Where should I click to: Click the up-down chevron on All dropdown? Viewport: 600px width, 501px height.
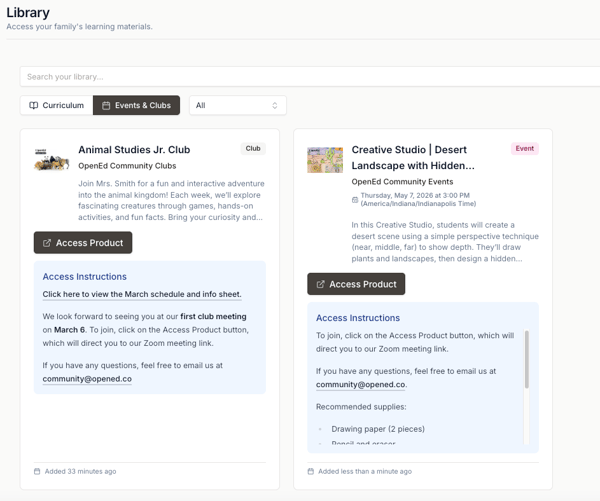(x=275, y=105)
